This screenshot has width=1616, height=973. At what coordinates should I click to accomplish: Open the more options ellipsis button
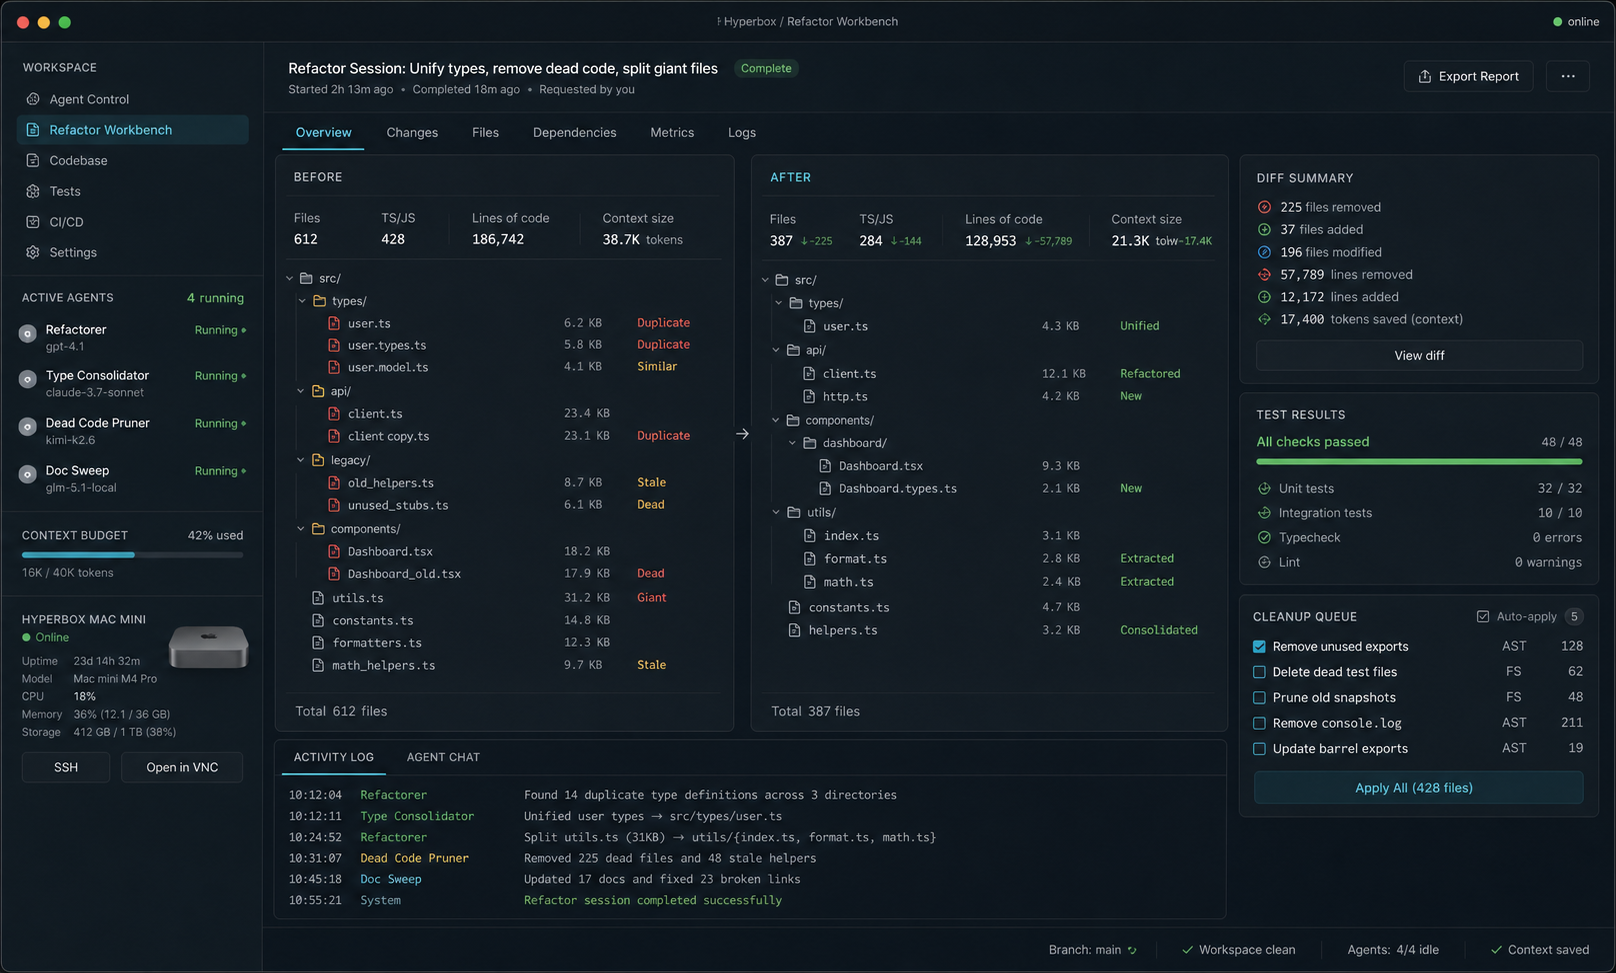tap(1568, 76)
